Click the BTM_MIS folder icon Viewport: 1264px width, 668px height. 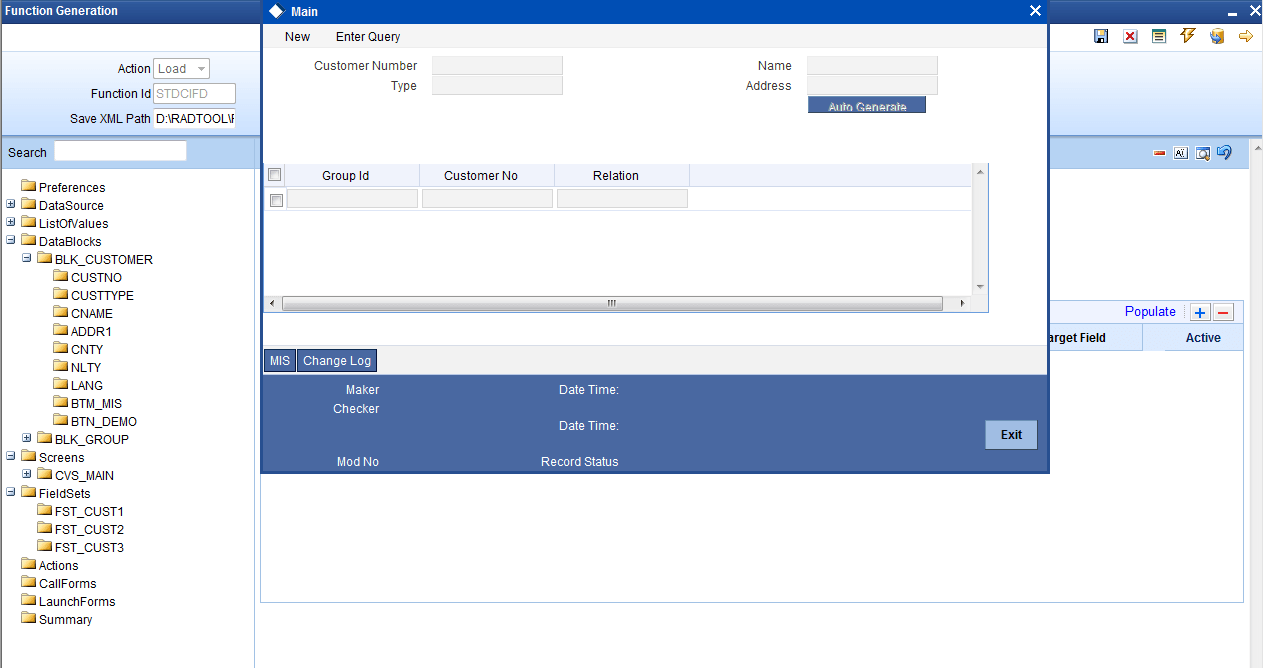click(x=60, y=403)
